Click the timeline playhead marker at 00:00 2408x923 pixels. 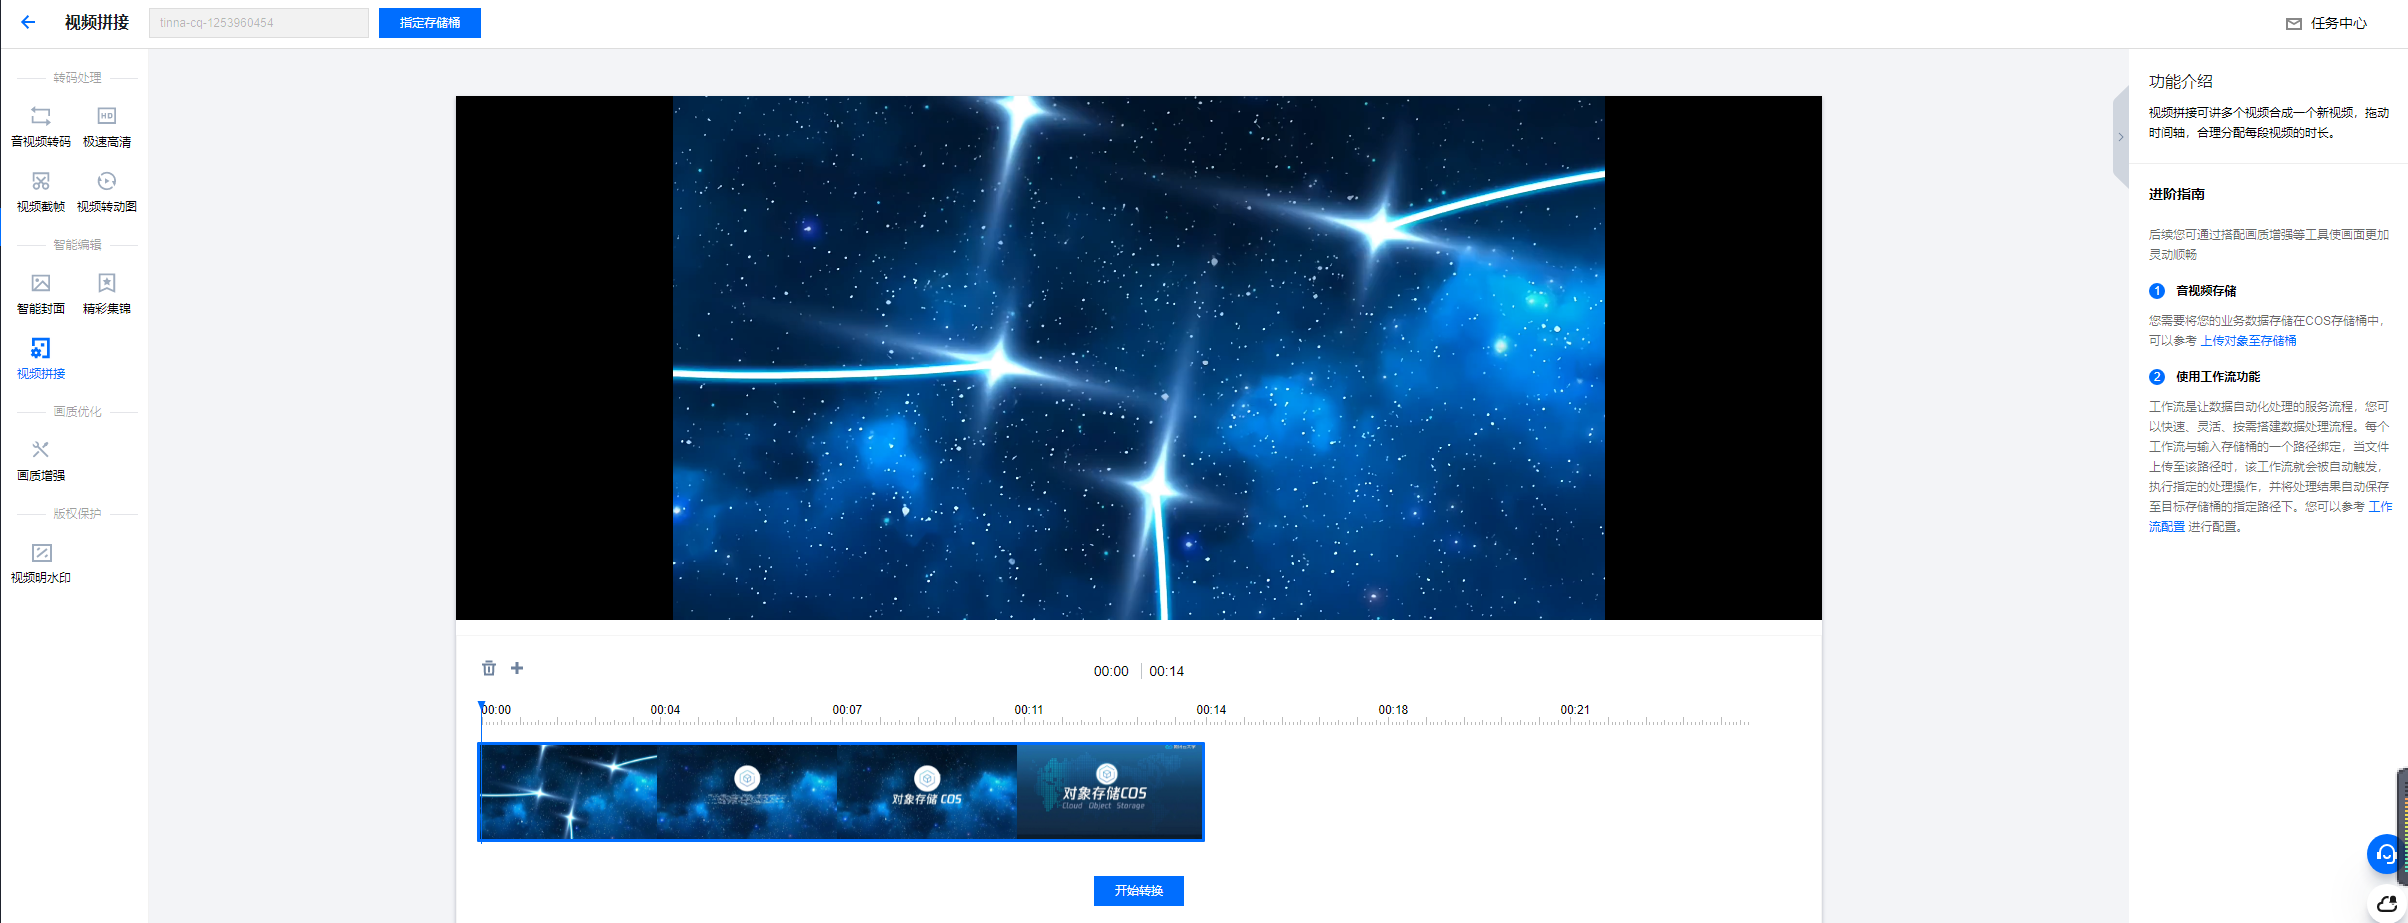(482, 708)
